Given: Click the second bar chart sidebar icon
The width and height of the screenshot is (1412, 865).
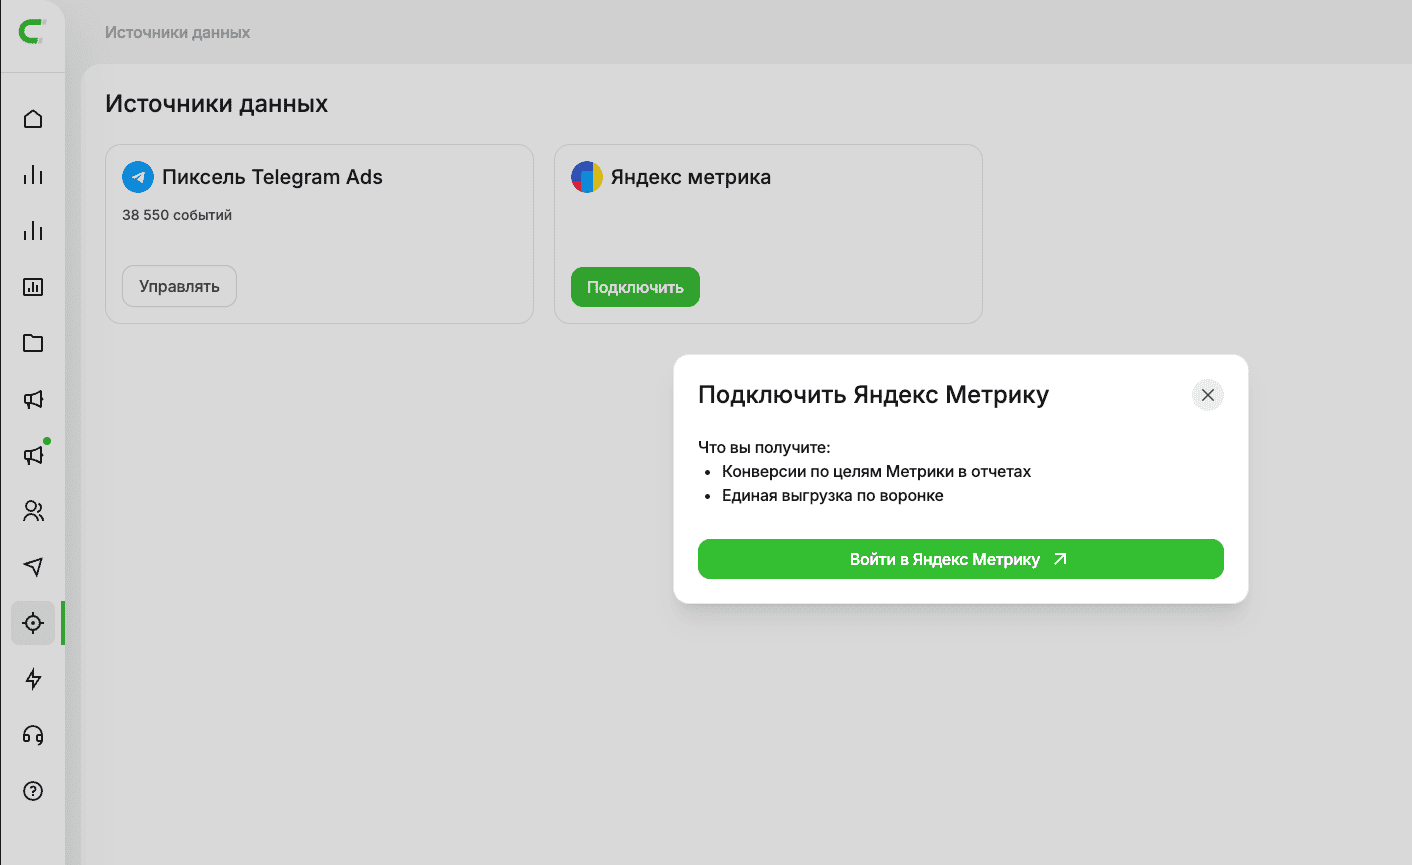Looking at the screenshot, I should pyautogui.click(x=33, y=231).
